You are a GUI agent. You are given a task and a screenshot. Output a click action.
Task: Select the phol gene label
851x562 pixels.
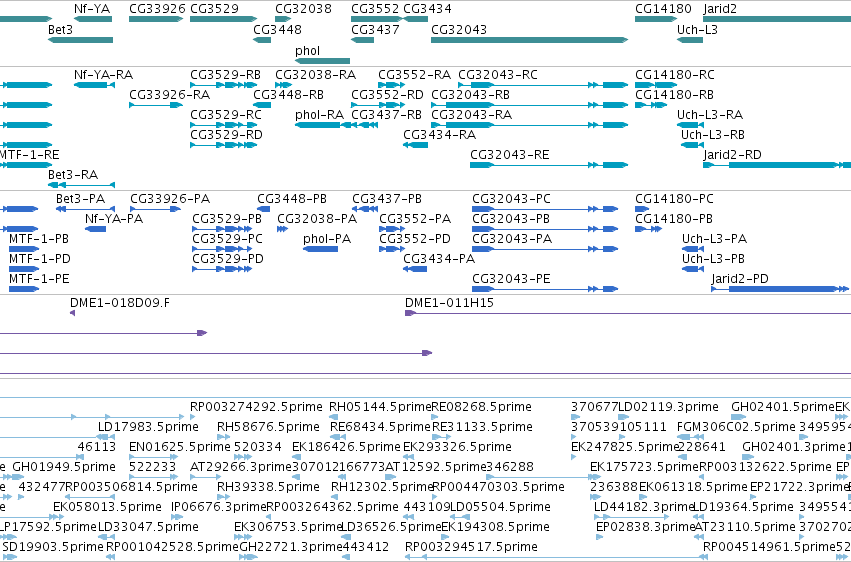point(307,51)
